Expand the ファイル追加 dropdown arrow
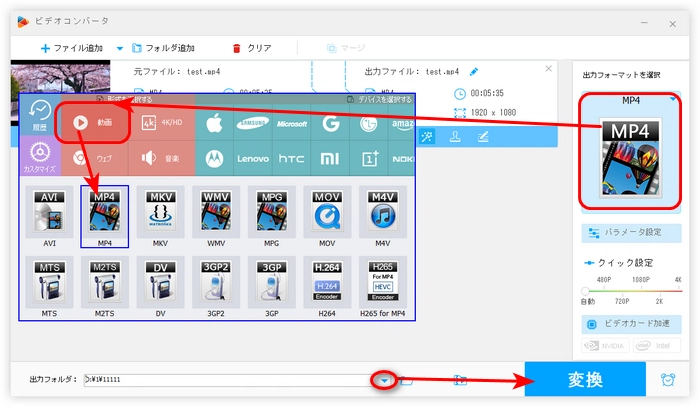700x407 pixels. [120, 47]
